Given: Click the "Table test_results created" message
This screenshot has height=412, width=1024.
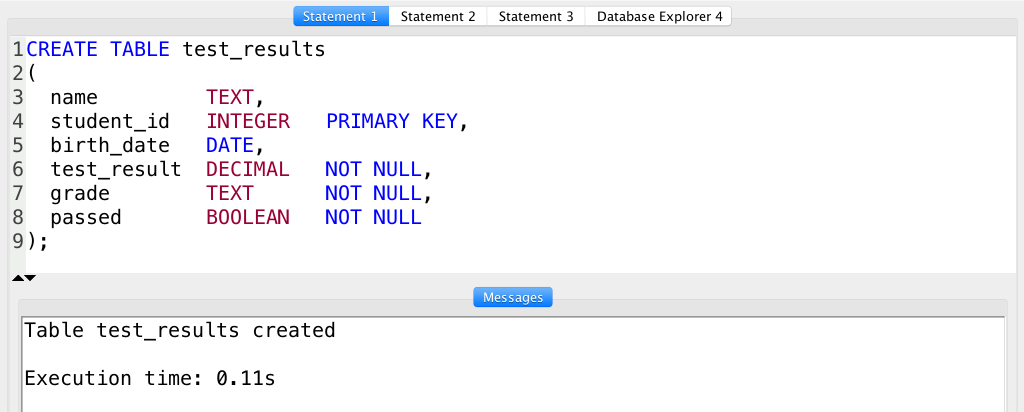Looking at the screenshot, I should (180, 330).
